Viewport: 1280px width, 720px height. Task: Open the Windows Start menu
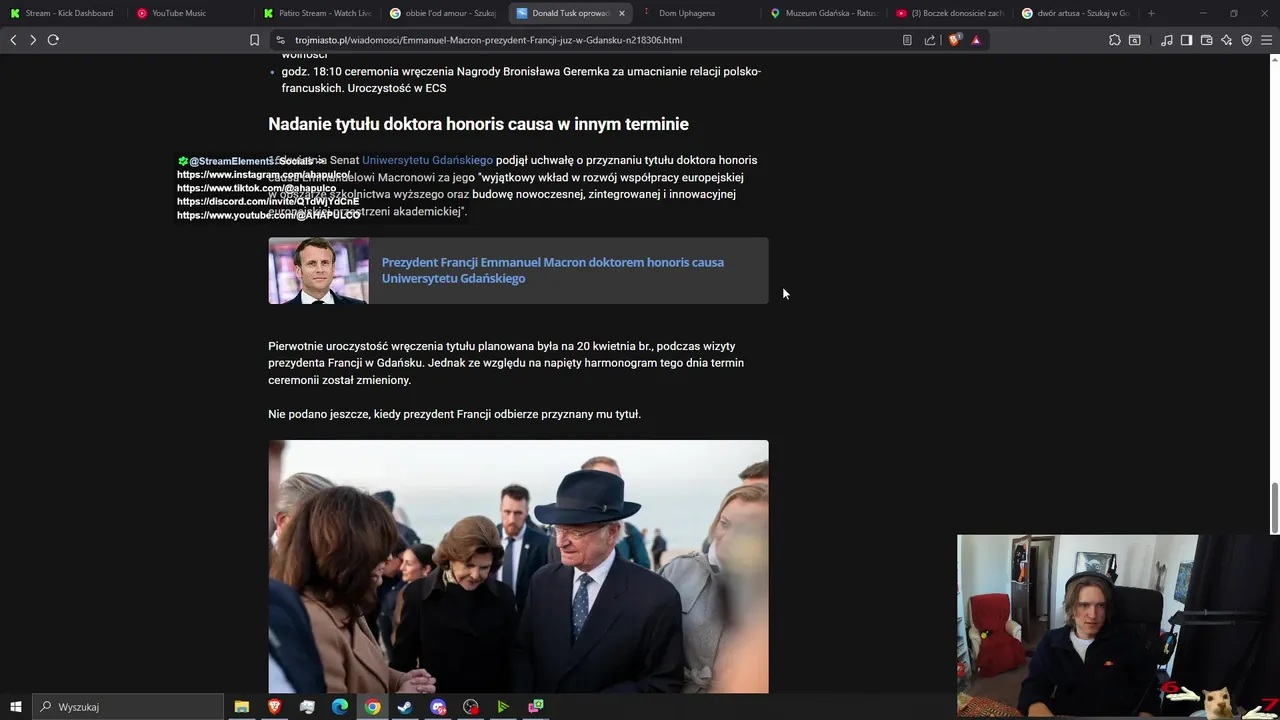[x=15, y=707]
